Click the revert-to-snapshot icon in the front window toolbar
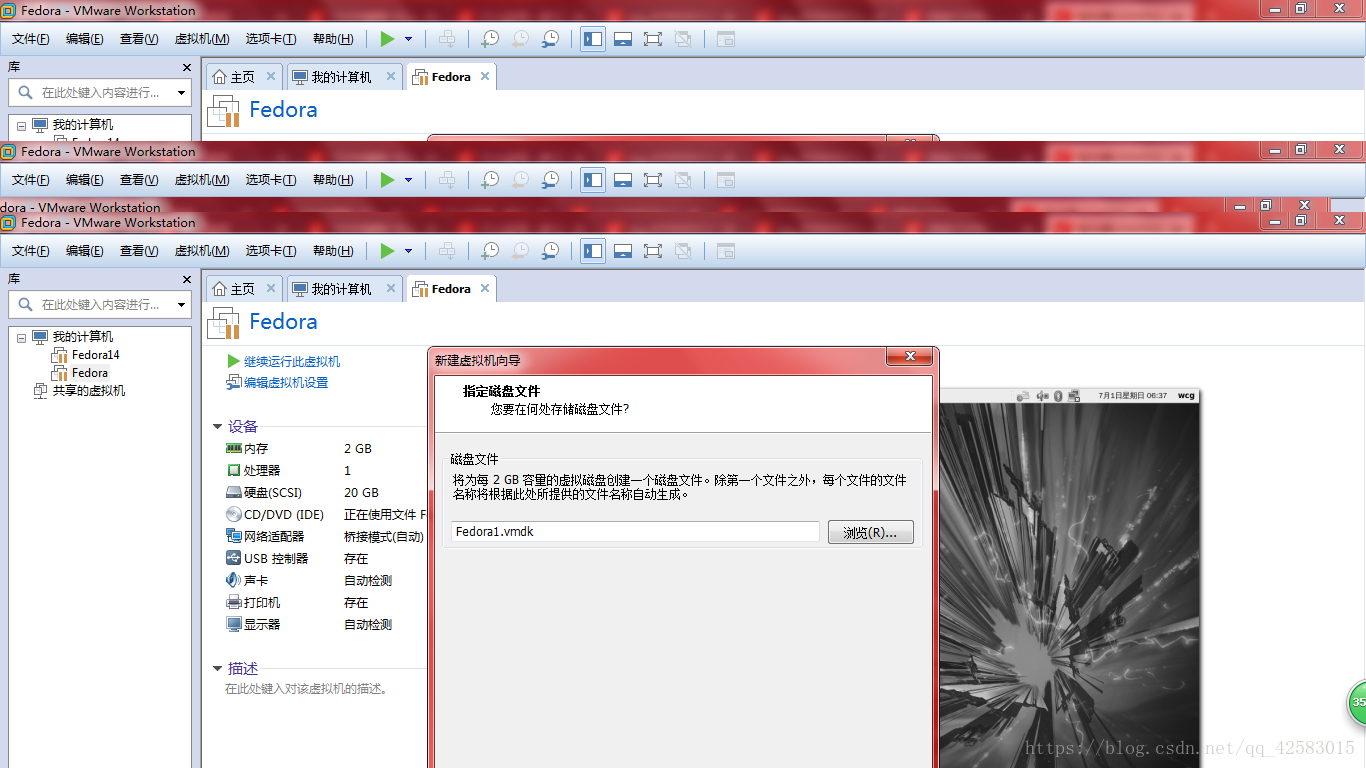This screenshot has width=1366, height=768. pyautogui.click(x=520, y=251)
